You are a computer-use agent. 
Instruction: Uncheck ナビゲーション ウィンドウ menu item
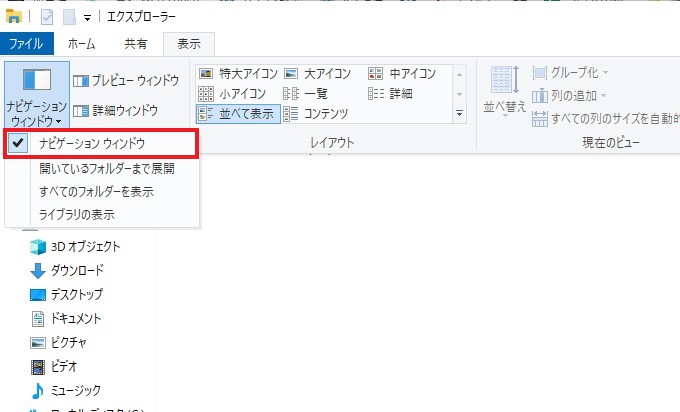[x=101, y=143]
